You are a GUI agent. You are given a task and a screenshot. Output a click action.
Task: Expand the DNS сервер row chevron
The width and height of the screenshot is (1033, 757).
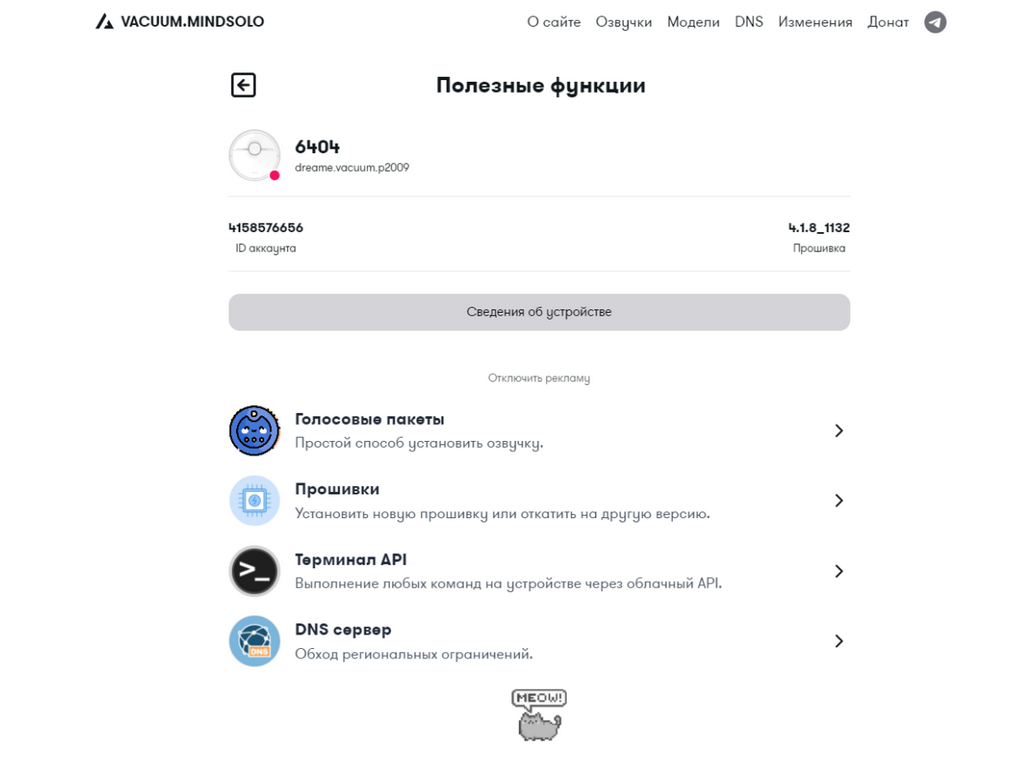(838, 640)
